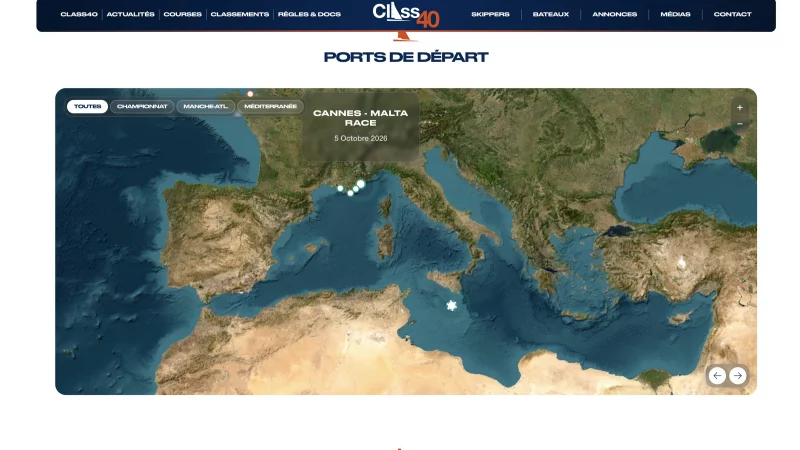Image resolution: width=800 pixels, height=450 pixels.
Task: Filter map by Manche-Atl.
Action: click(206, 106)
